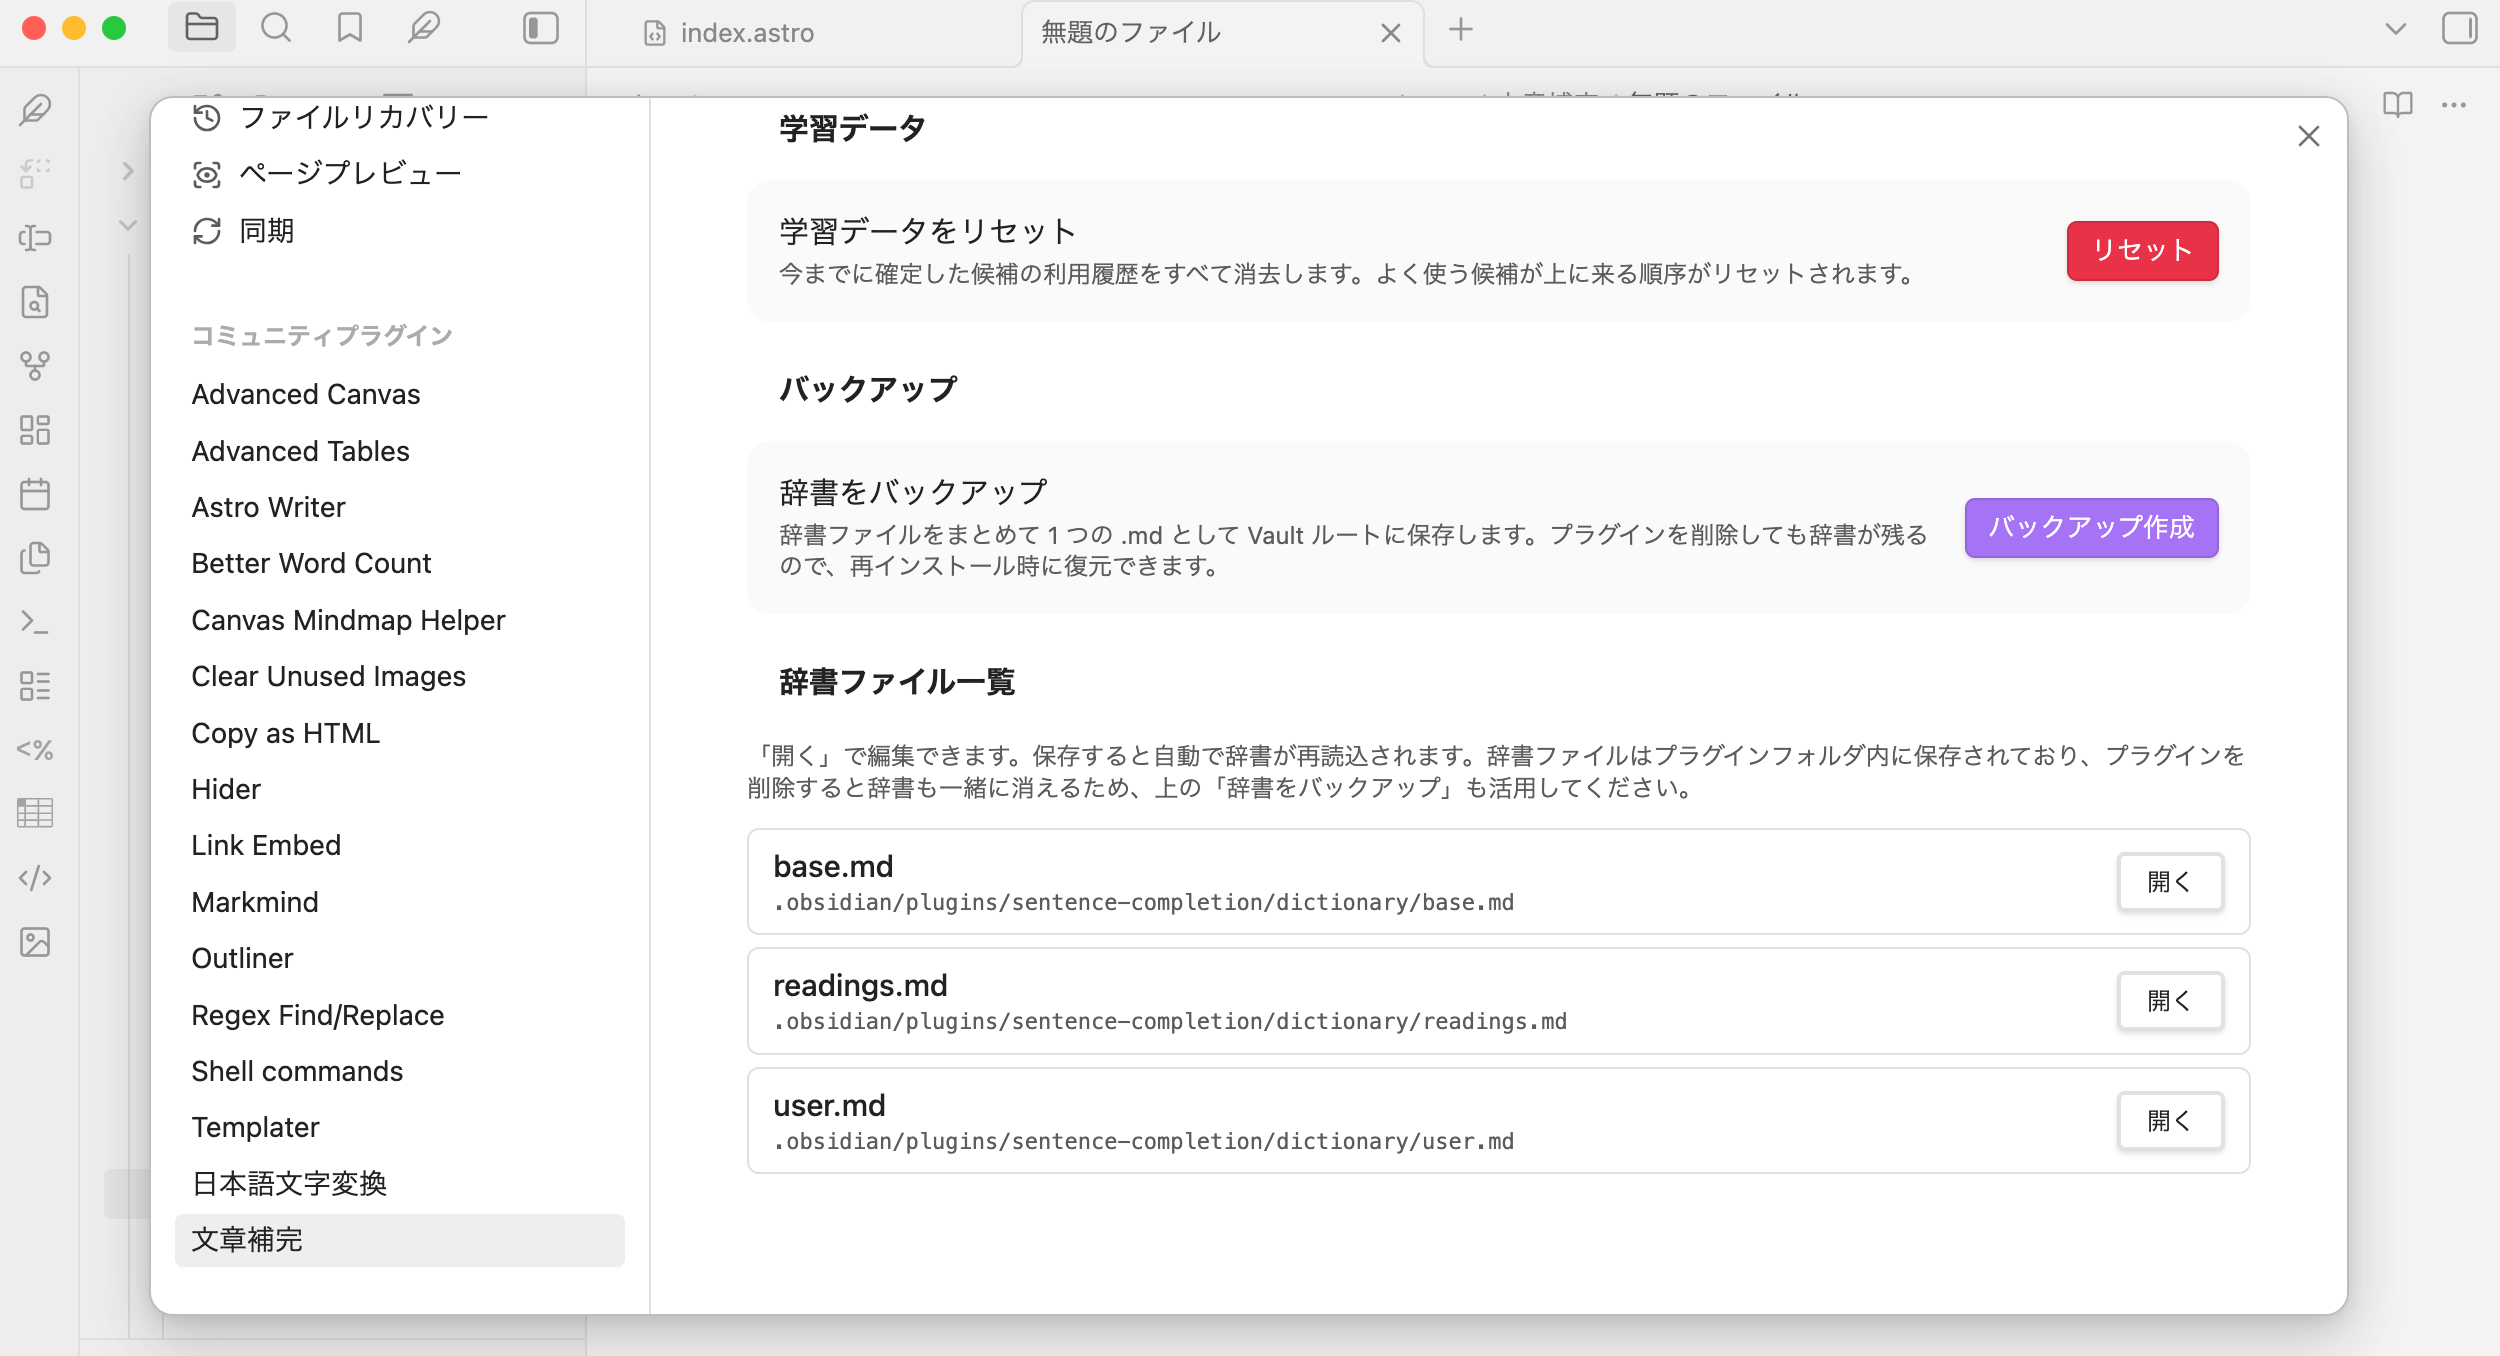This screenshot has height=1356, width=2500.
Task: Open Outliner plugin settings
Action: tap(400, 958)
